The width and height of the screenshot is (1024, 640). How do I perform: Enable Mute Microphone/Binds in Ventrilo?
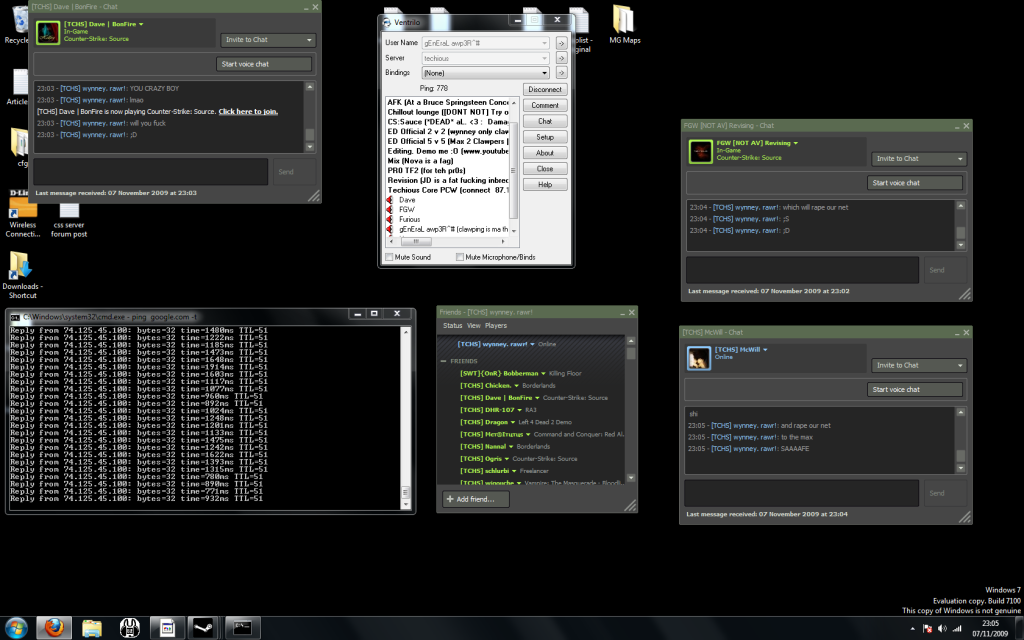460,257
